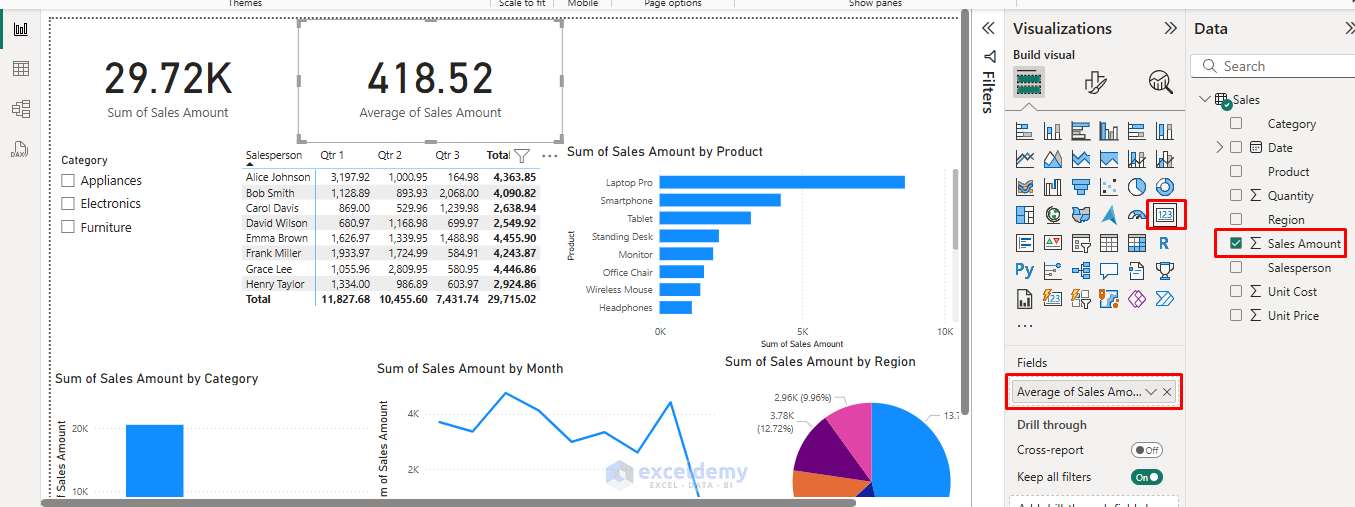Collapse the Filters pane chevrons

pyautogui.click(x=989, y=28)
